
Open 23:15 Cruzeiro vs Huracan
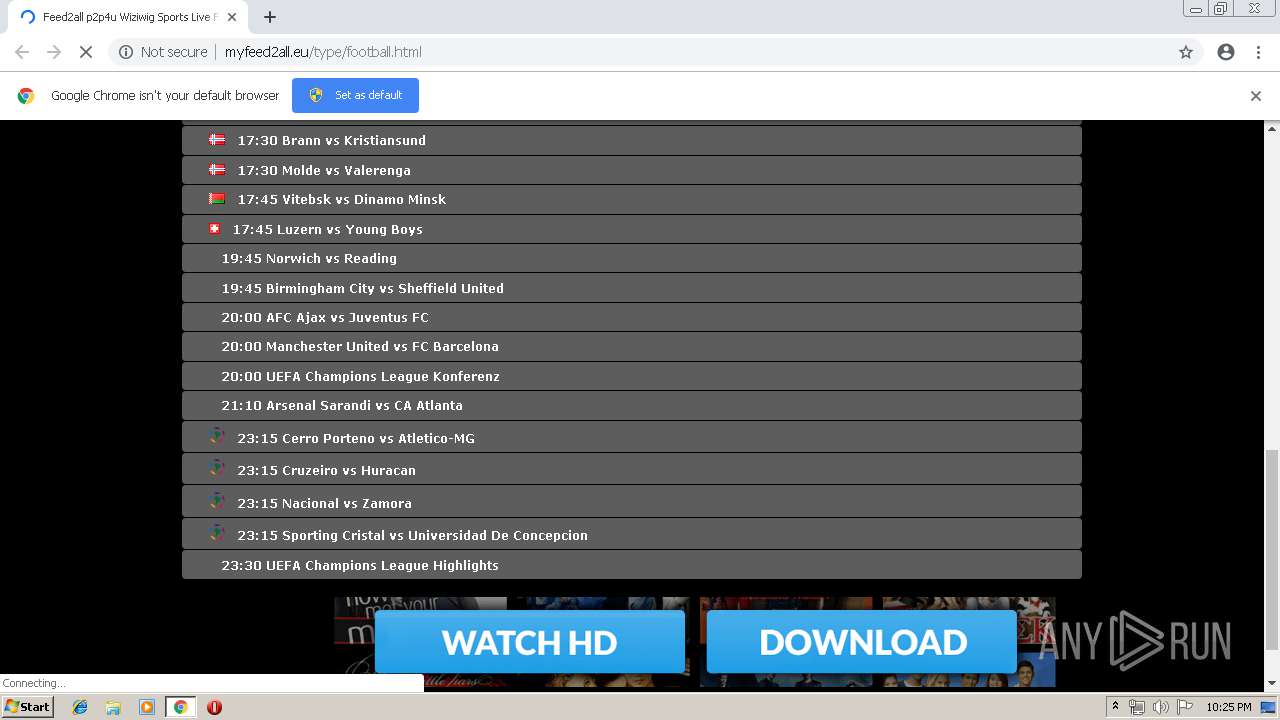point(632,469)
